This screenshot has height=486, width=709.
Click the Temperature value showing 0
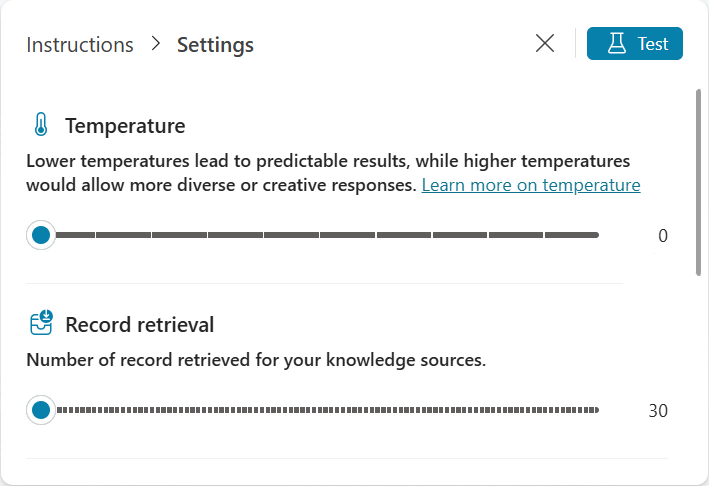click(x=662, y=236)
